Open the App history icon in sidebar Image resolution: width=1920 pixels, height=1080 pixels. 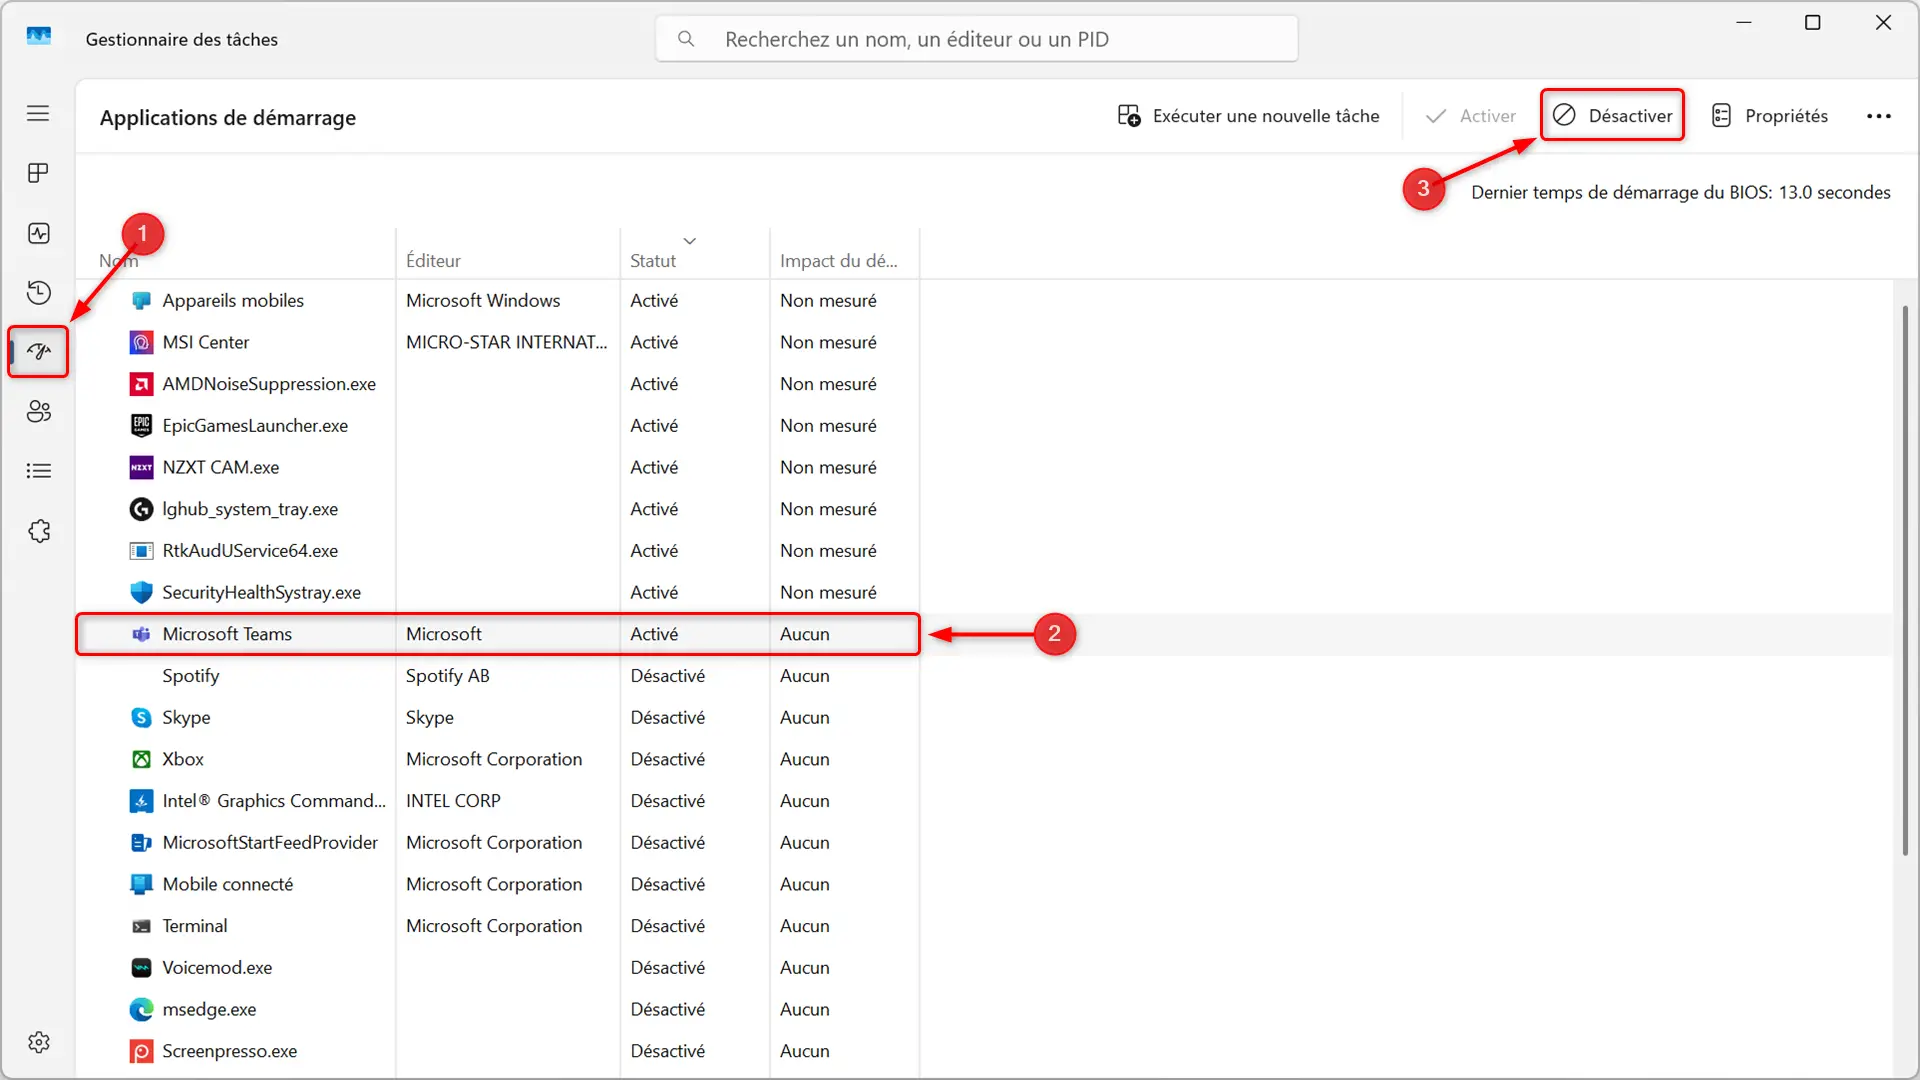38,292
